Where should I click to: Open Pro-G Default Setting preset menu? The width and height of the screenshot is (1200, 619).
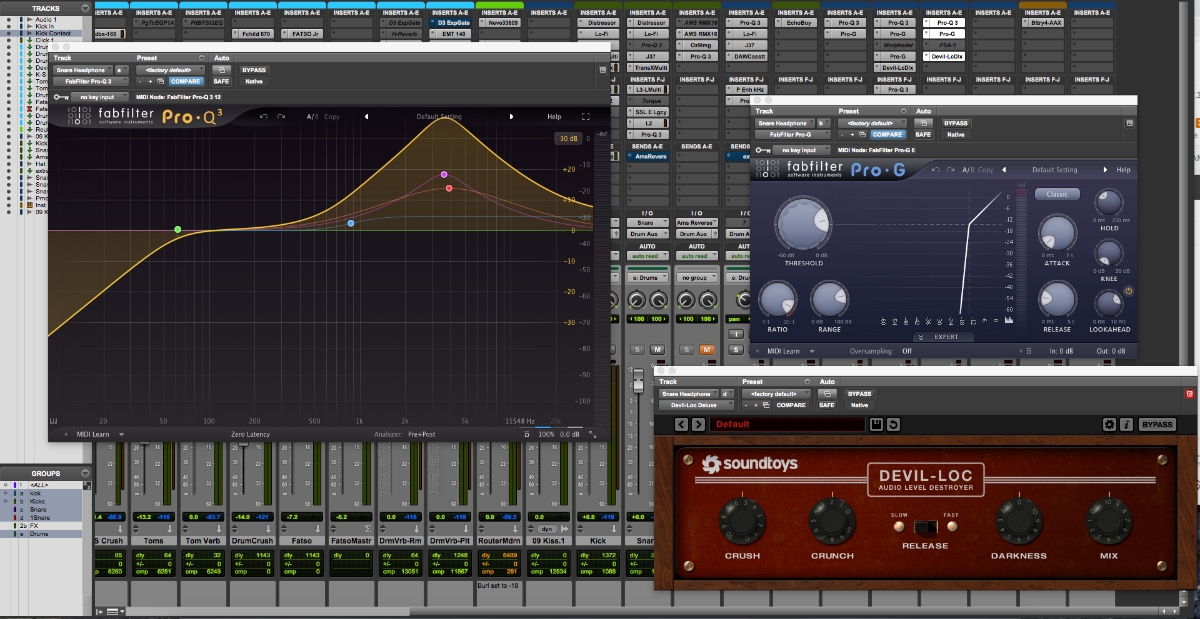click(1054, 170)
